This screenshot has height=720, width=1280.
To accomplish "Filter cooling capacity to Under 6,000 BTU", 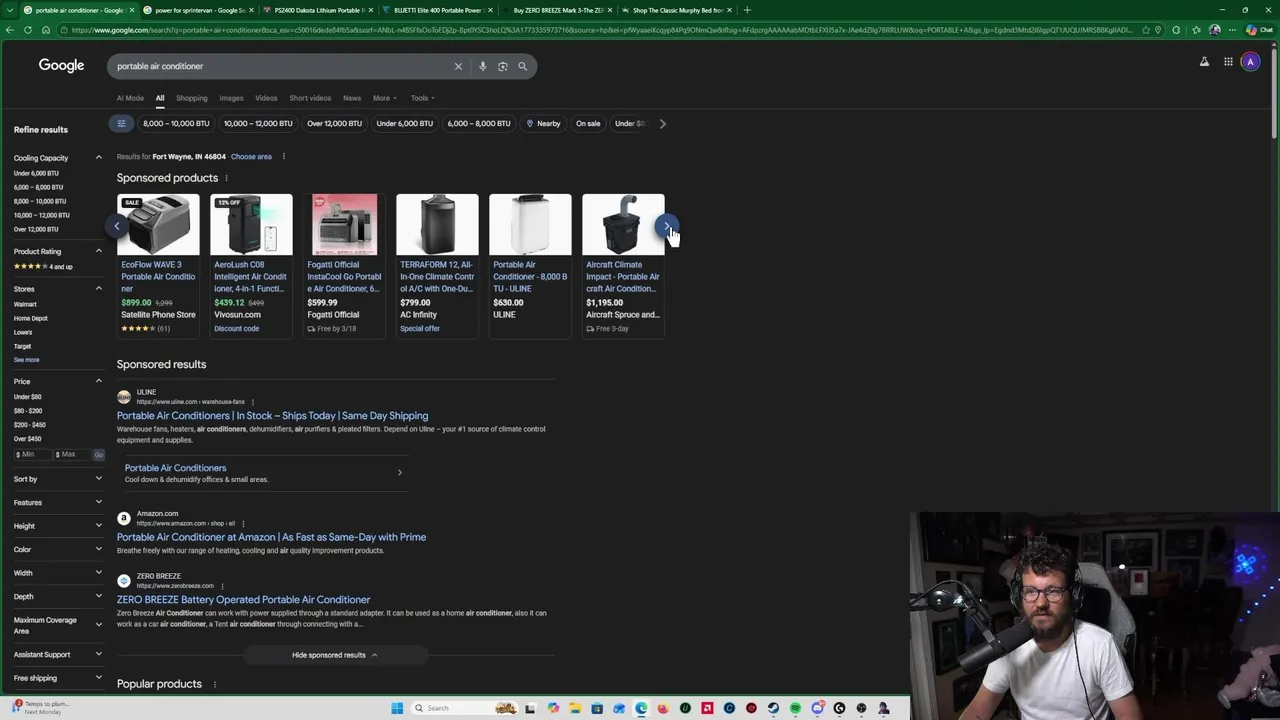I will point(36,173).
